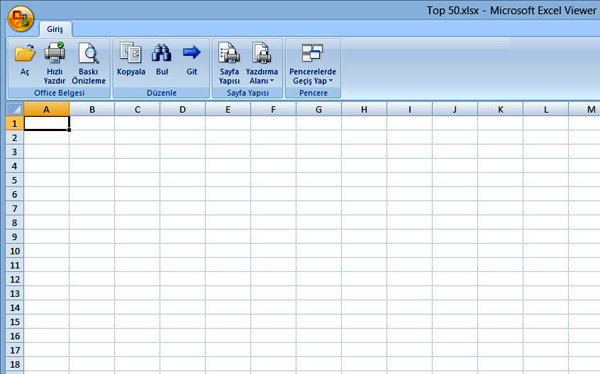Select column D header

[x=183, y=109]
